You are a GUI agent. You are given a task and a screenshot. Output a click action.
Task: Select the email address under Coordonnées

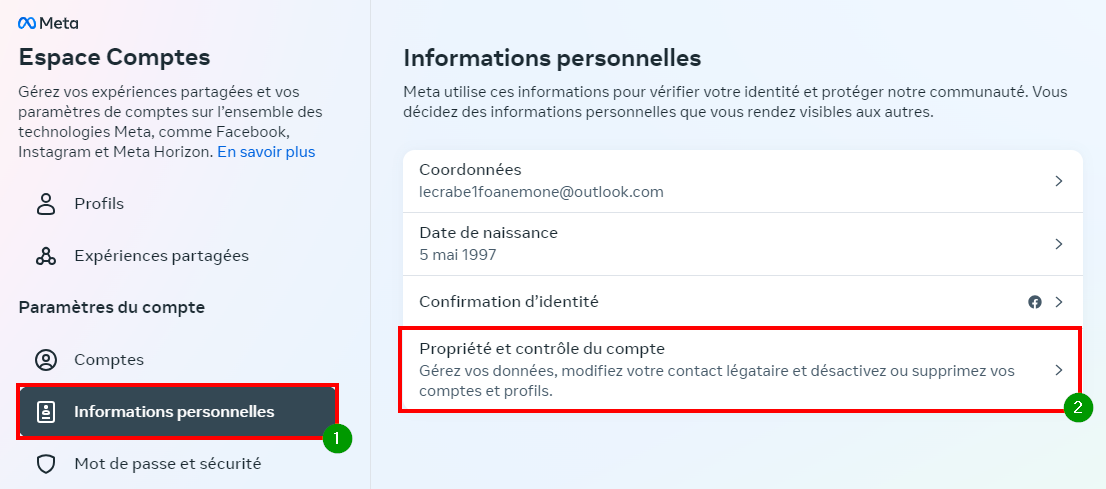coord(541,191)
